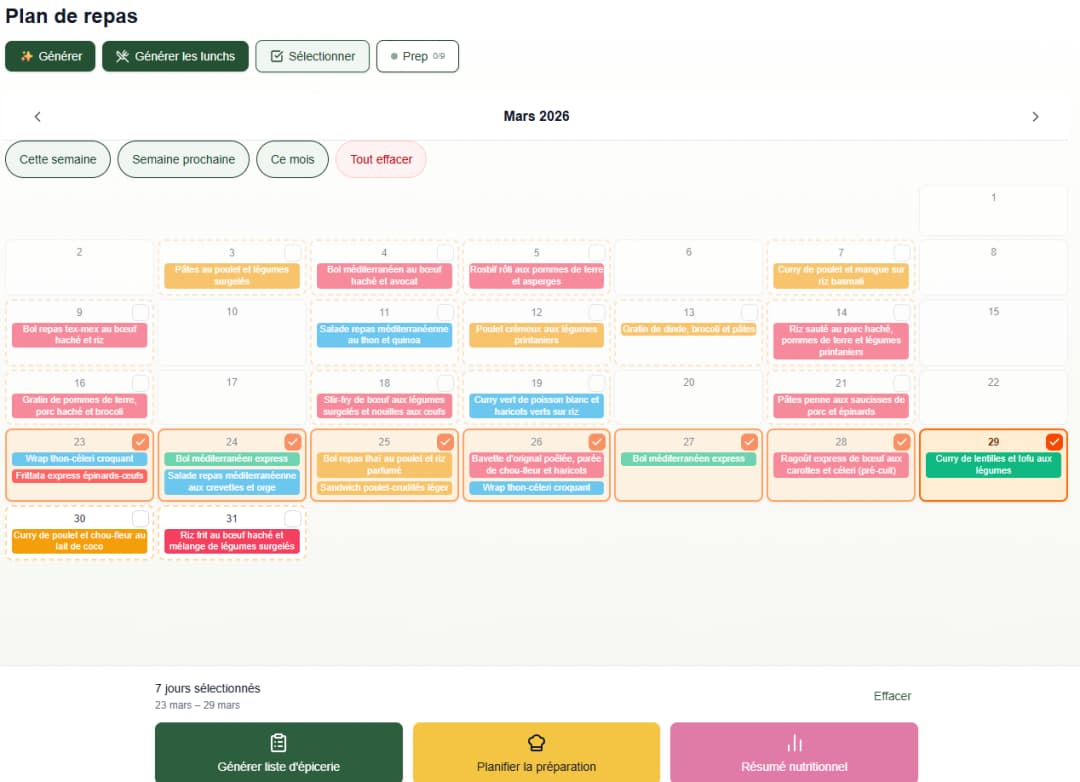
Task: Click the checkbox icon inside the Sélectionner button
Action: pyautogui.click(x=275, y=56)
